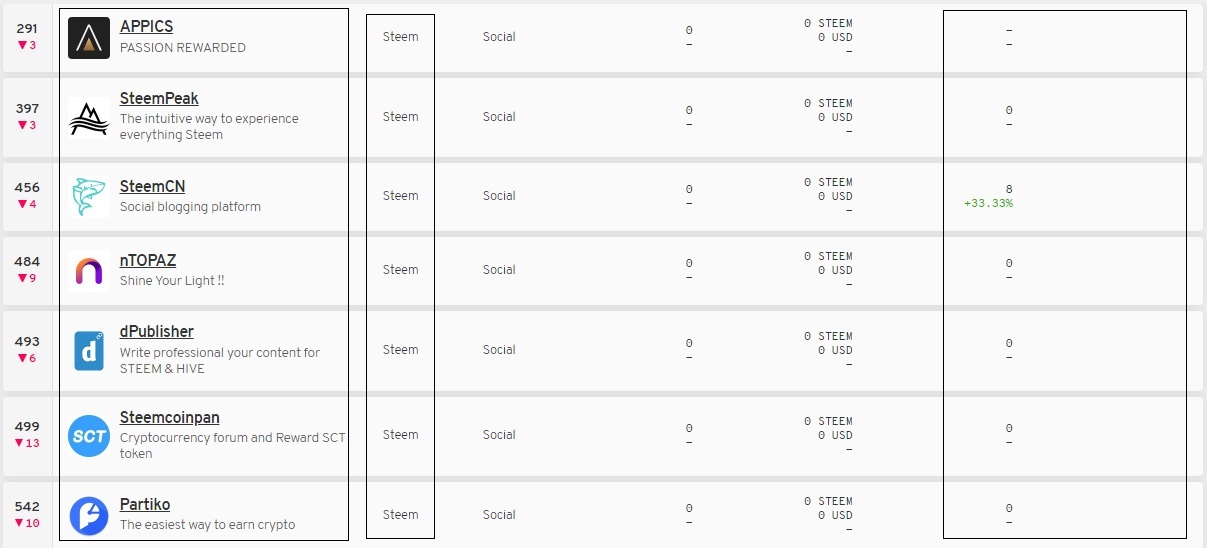Open the APPICS dapp link

click(x=146, y=27)
